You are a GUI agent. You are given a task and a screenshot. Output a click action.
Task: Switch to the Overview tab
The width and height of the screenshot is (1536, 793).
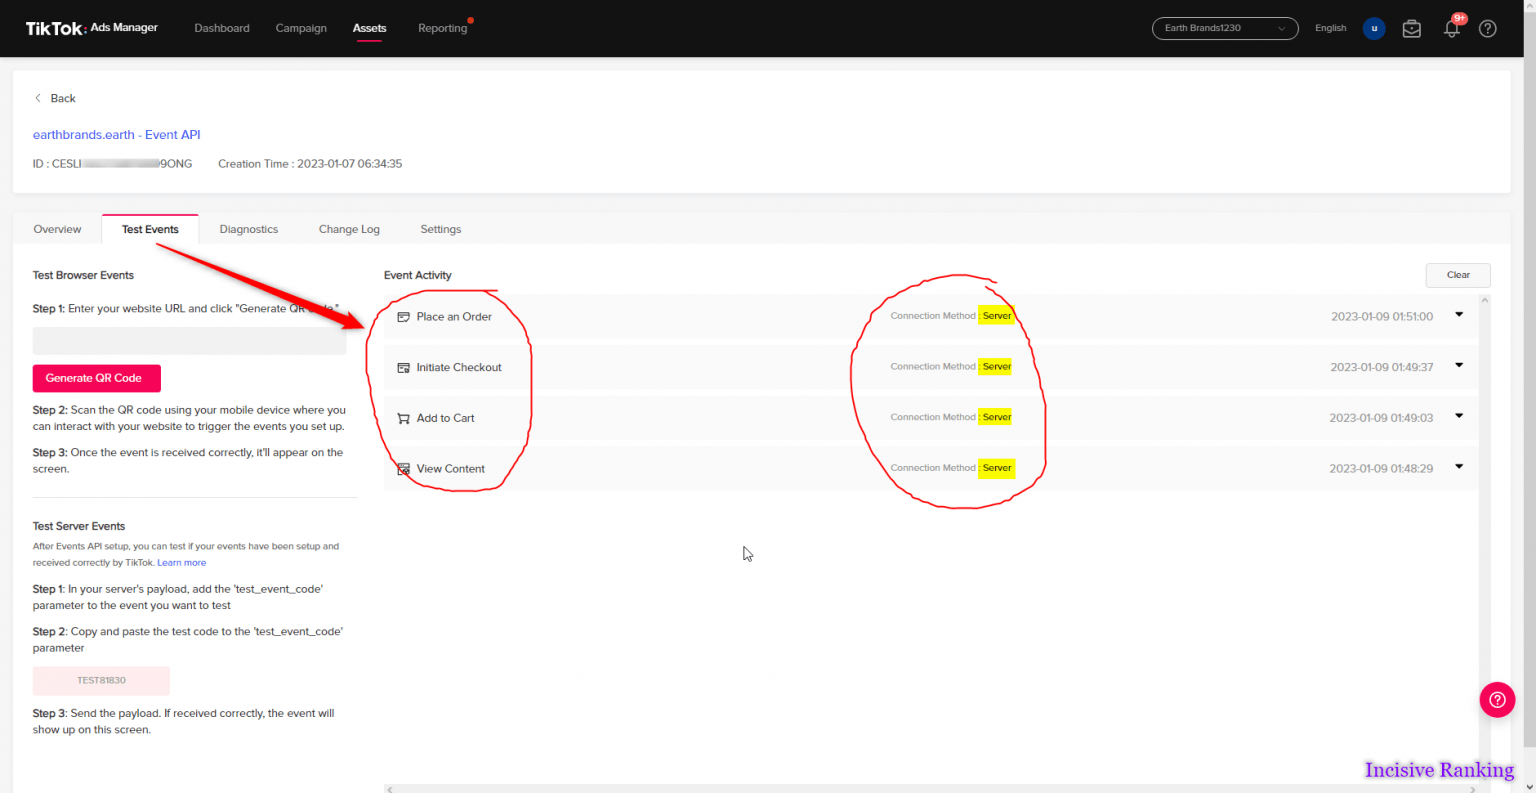pyautogui.click(x=58, y=229)
